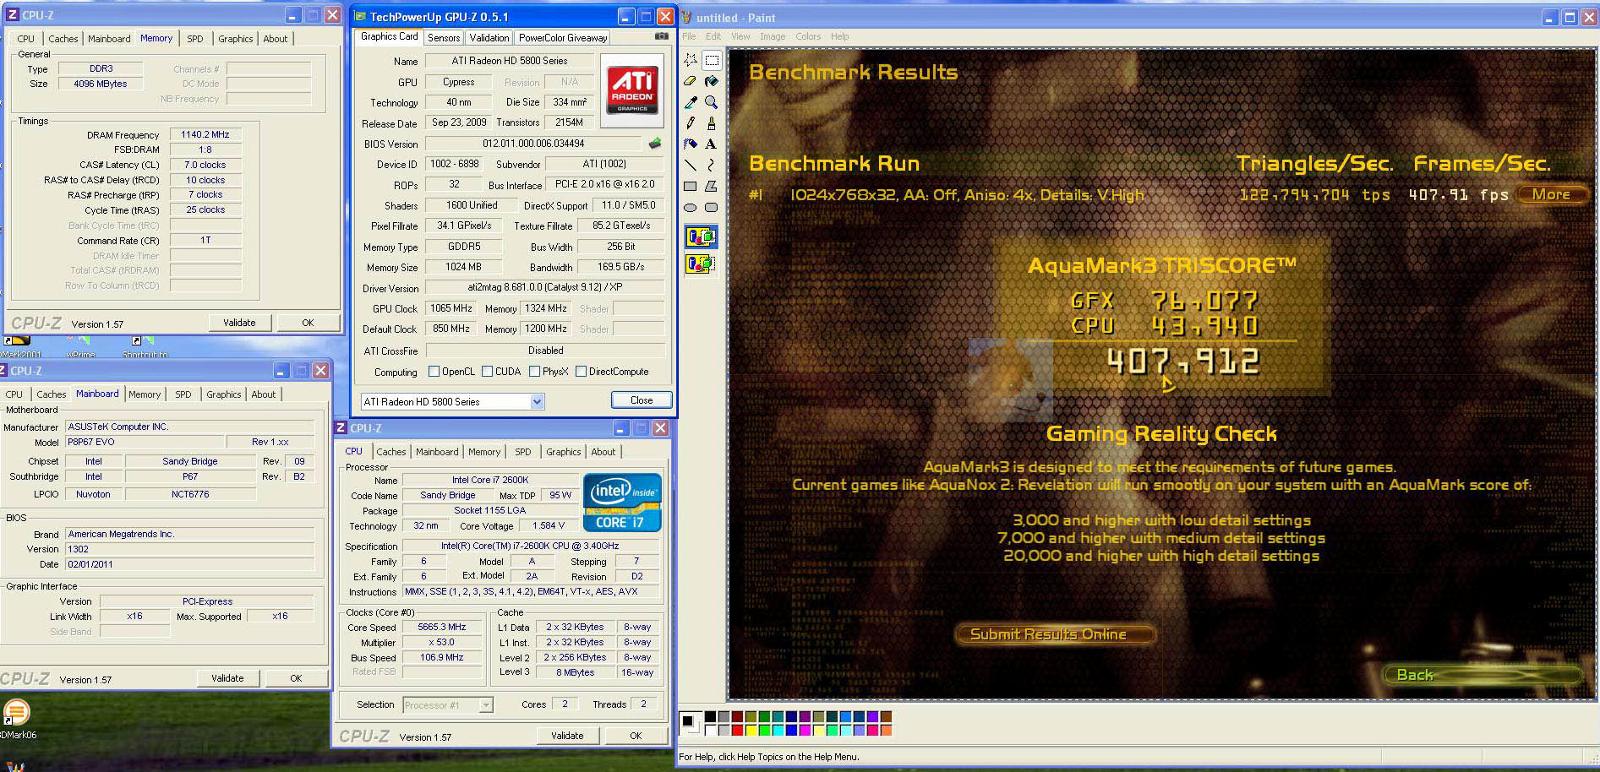This screenshot has width=1600, height=772.
Task: Pick the yellow palette swatch in Paint
Action: coord(751,730)
